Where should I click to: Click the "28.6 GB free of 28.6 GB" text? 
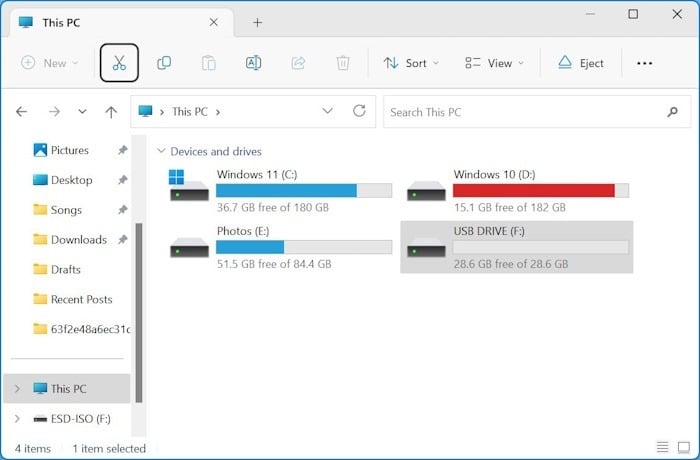pyautogui.click(x=511, y=264)
